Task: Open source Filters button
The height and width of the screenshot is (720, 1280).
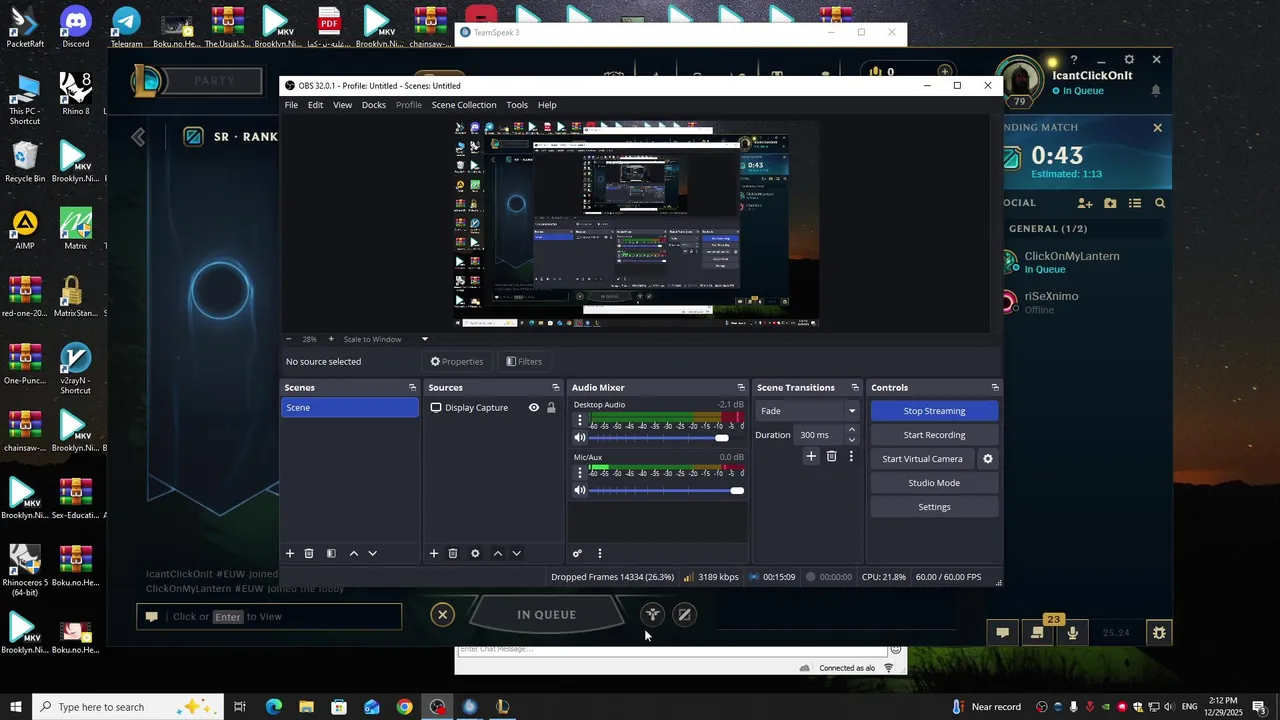Action: pyautogui.click(x=524, y=362)
